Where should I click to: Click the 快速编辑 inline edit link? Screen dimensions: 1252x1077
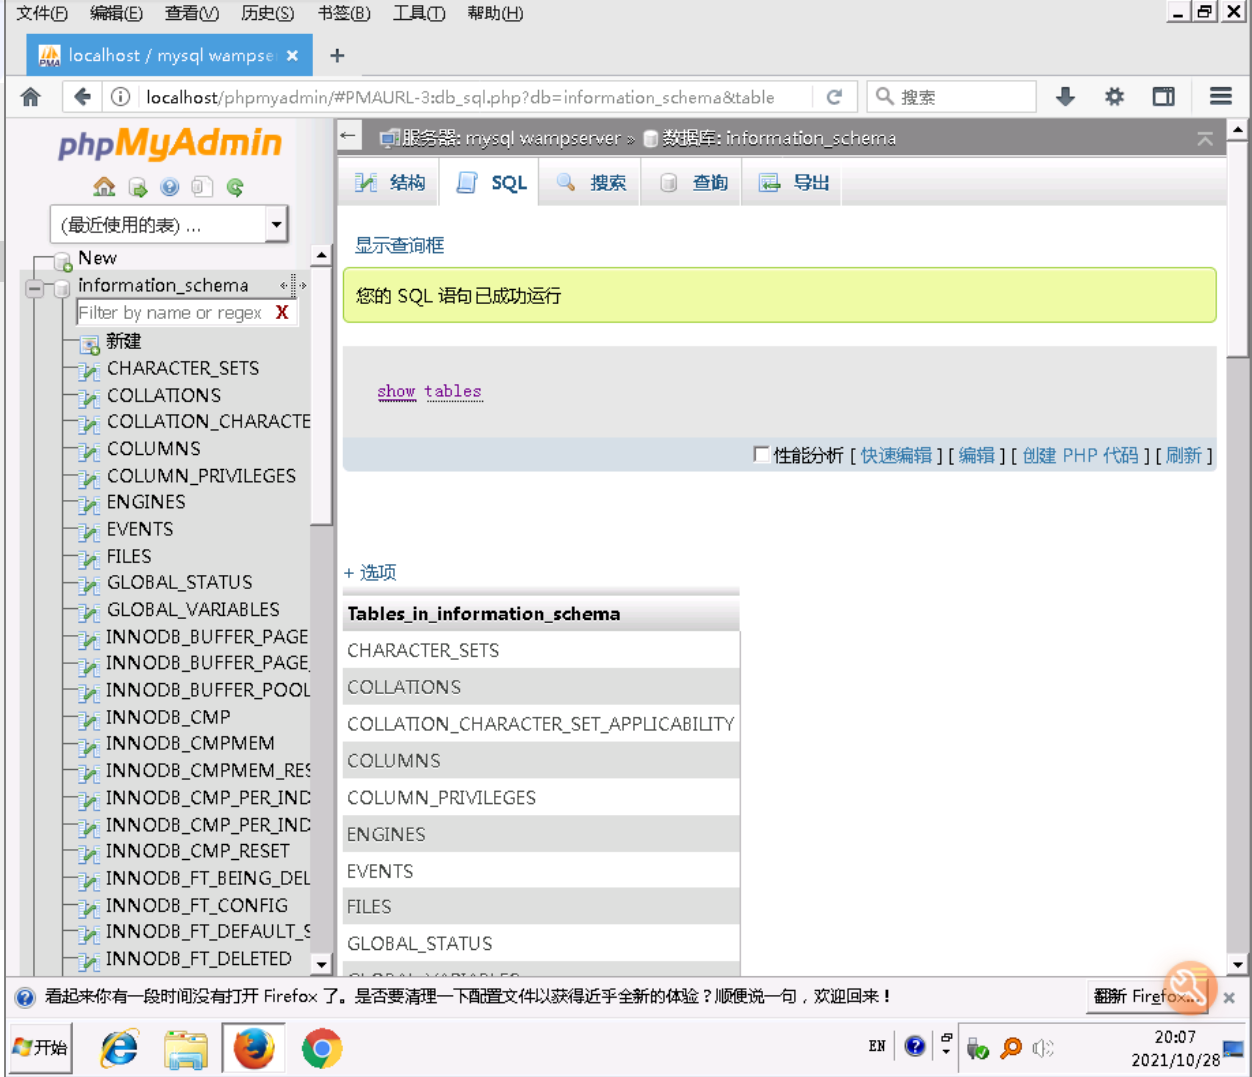[x=896, y=456]
